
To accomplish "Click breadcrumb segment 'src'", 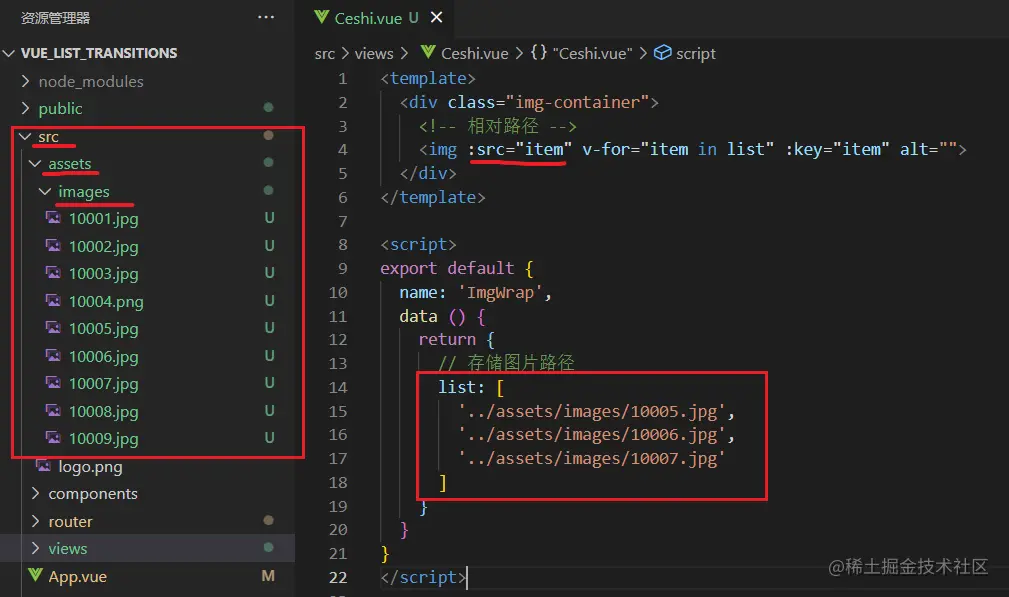I will [324, 53].
